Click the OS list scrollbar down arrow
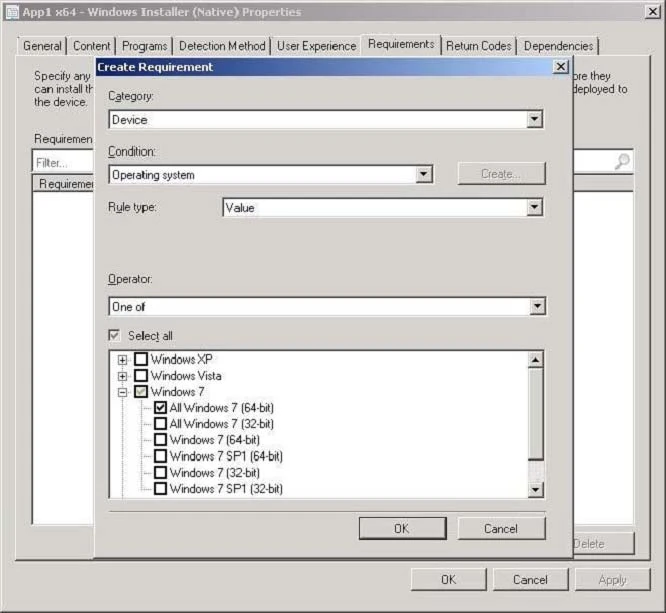Image resolution: width=666 pixels, height=613 pixels. click(x=536, y=489)
